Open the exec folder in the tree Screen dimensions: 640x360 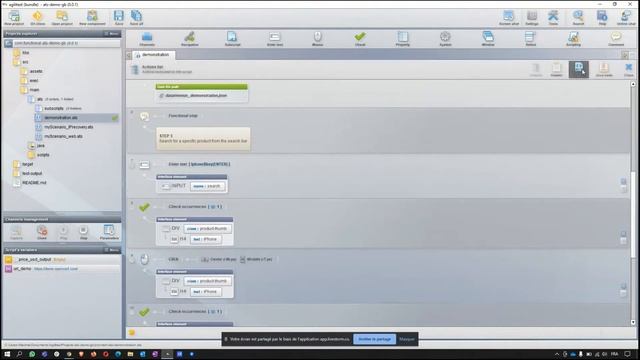[x=33, y=80]
